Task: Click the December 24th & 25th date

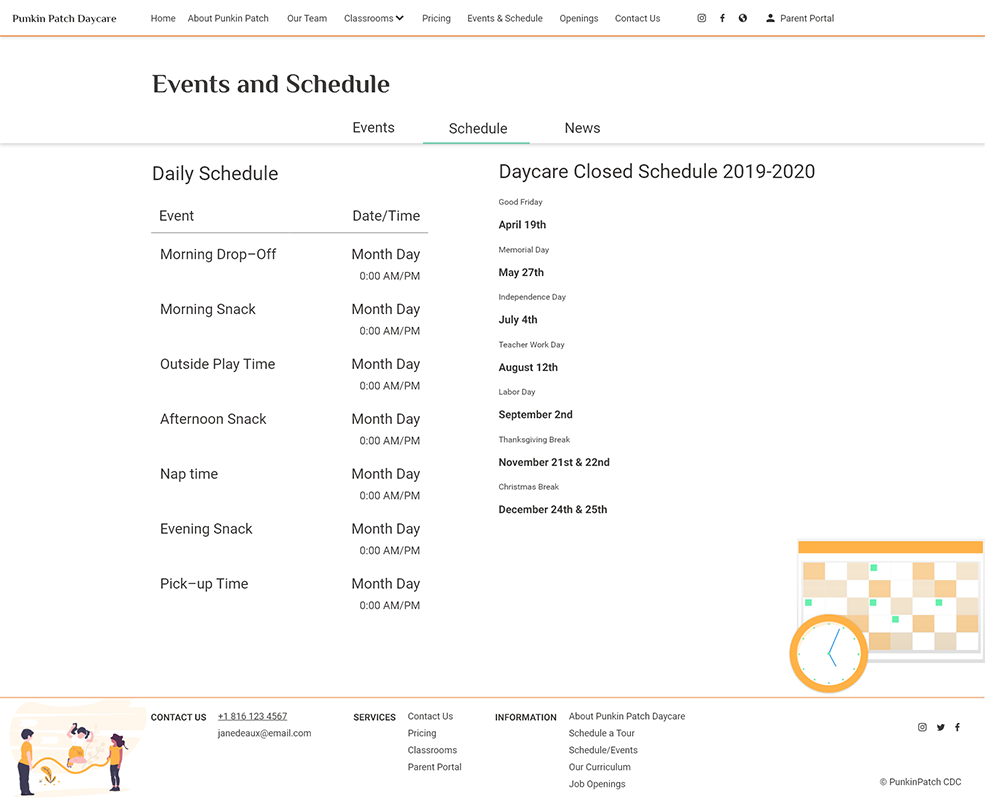Action: tap(553, 509)
